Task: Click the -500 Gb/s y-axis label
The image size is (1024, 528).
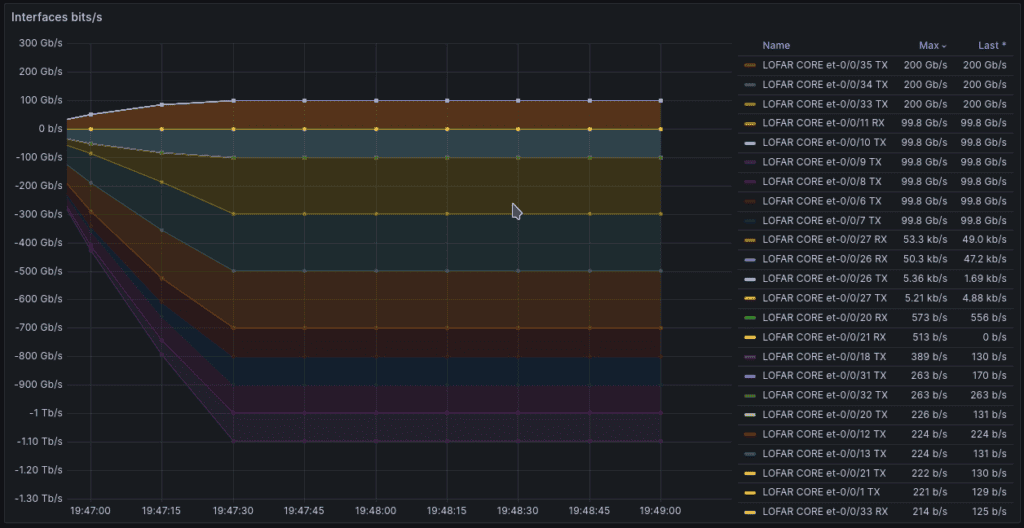Action: pos(39,271)
